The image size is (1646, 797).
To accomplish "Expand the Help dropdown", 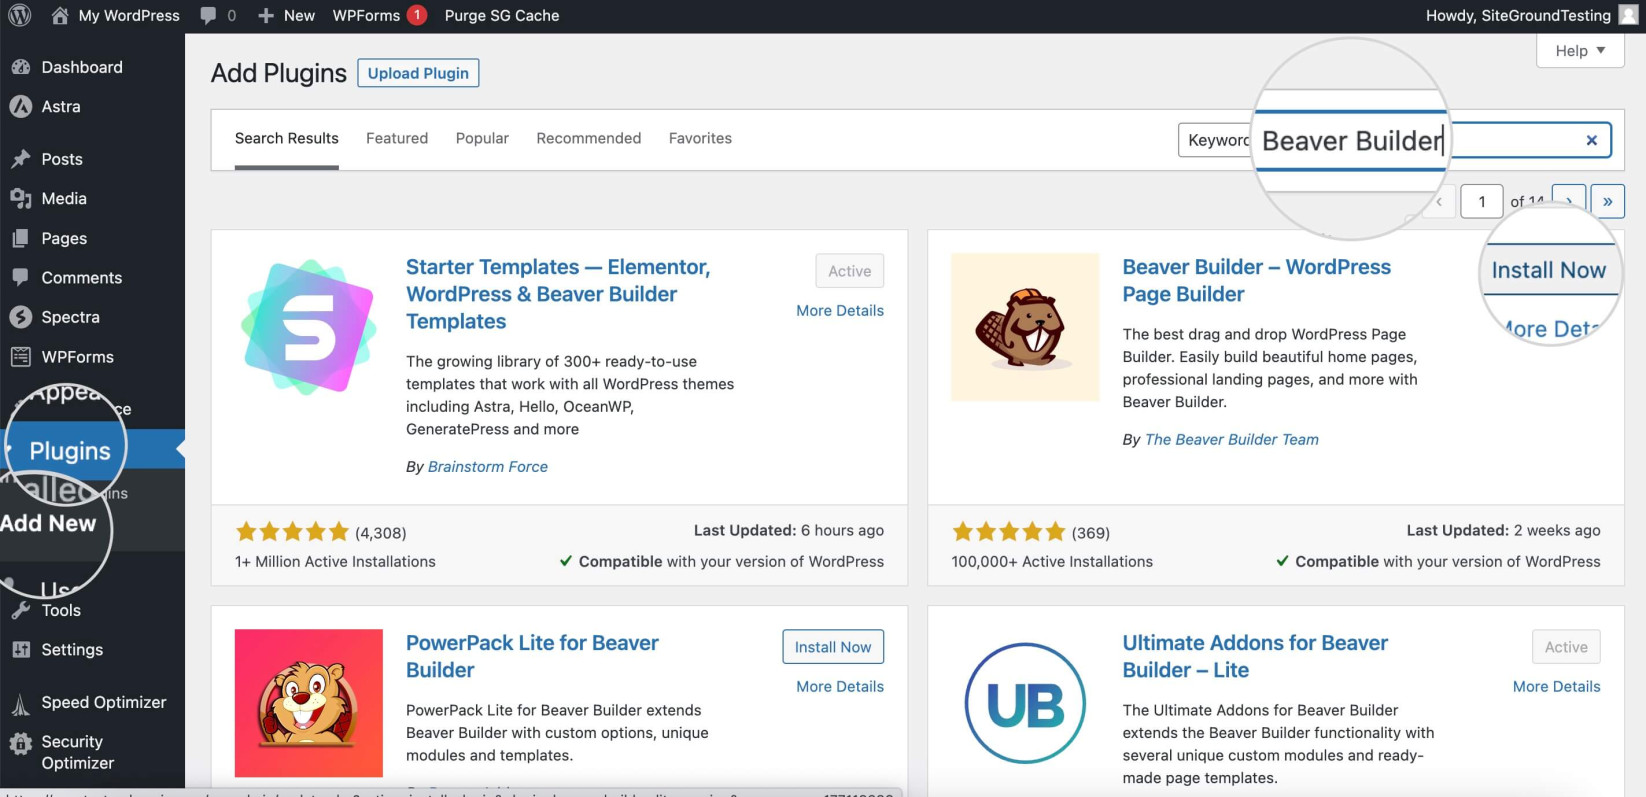I will [1580, 51].
